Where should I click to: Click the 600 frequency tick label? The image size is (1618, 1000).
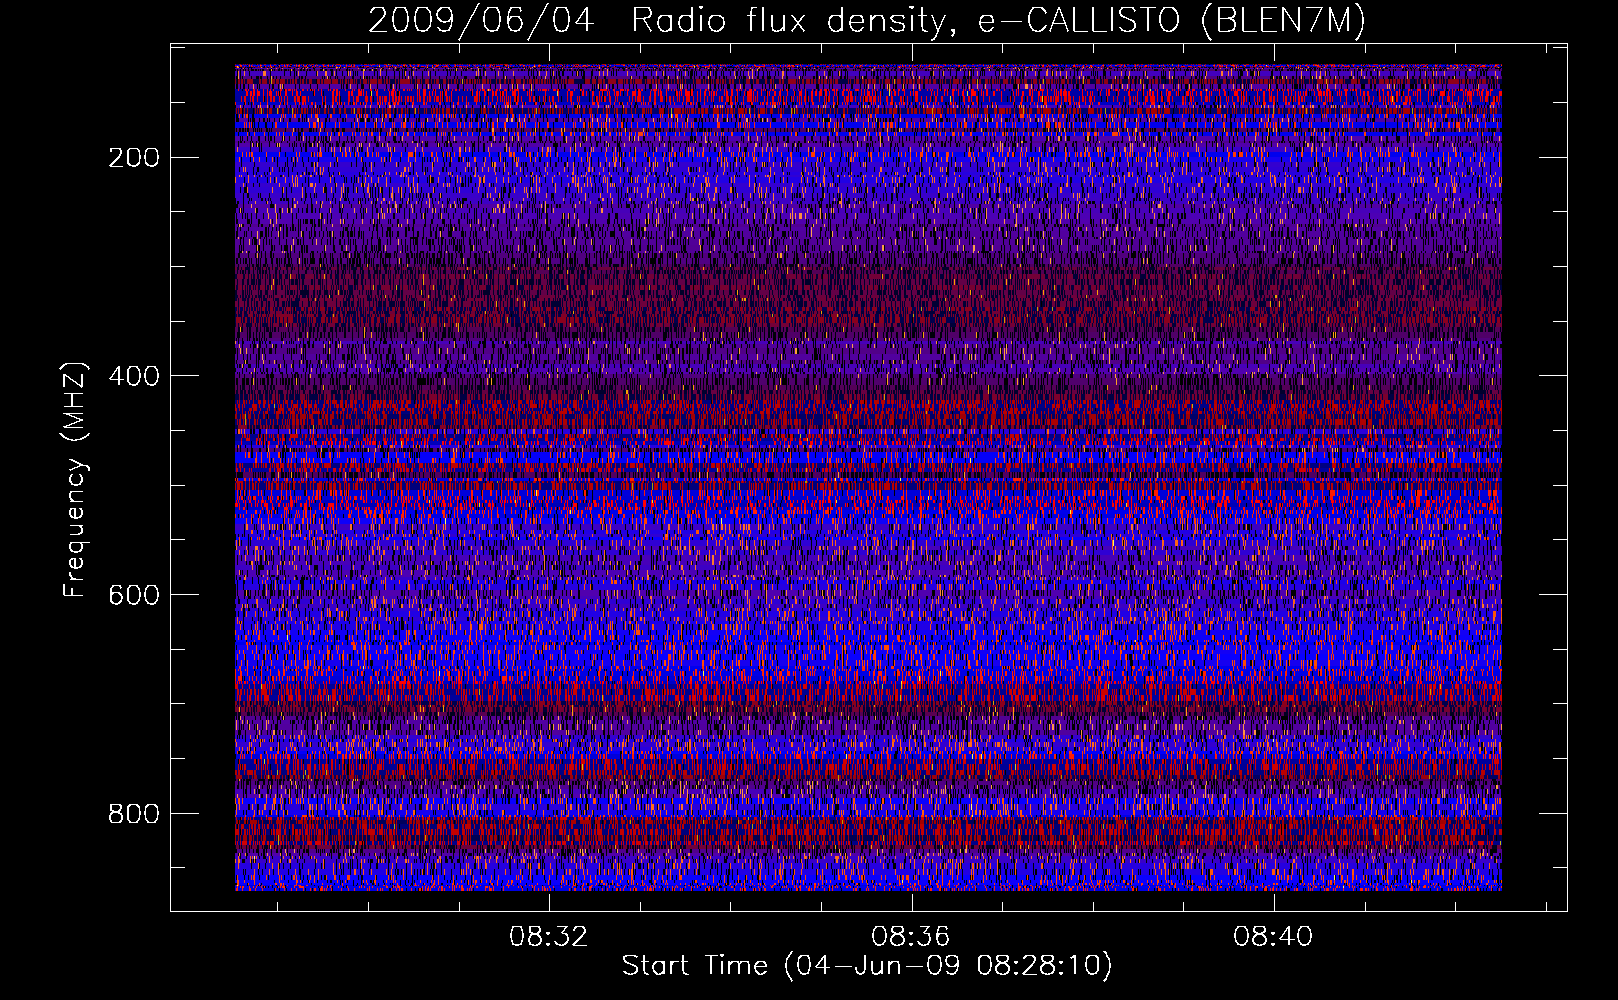pyautogui.click(x=133, y=595)
